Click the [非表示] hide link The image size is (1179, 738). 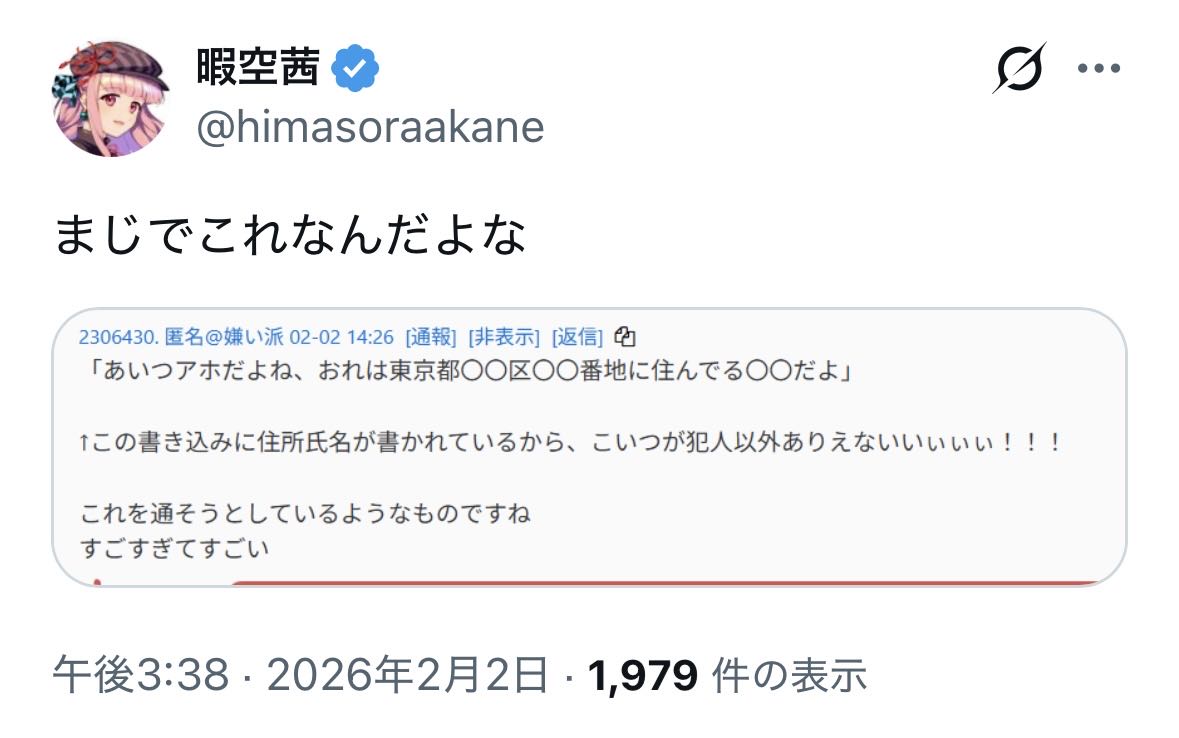[x=504, y=336]
